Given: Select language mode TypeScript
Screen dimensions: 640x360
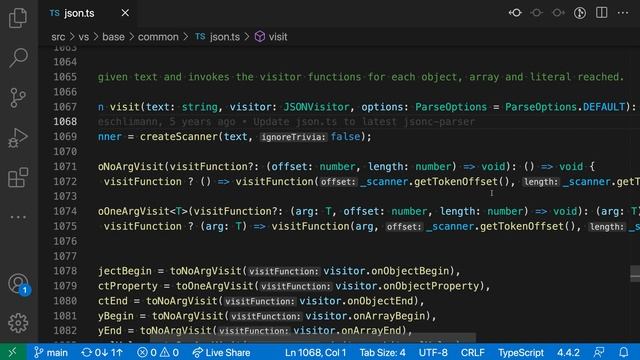Looking at the screenshot, I should tap(521, 352).
